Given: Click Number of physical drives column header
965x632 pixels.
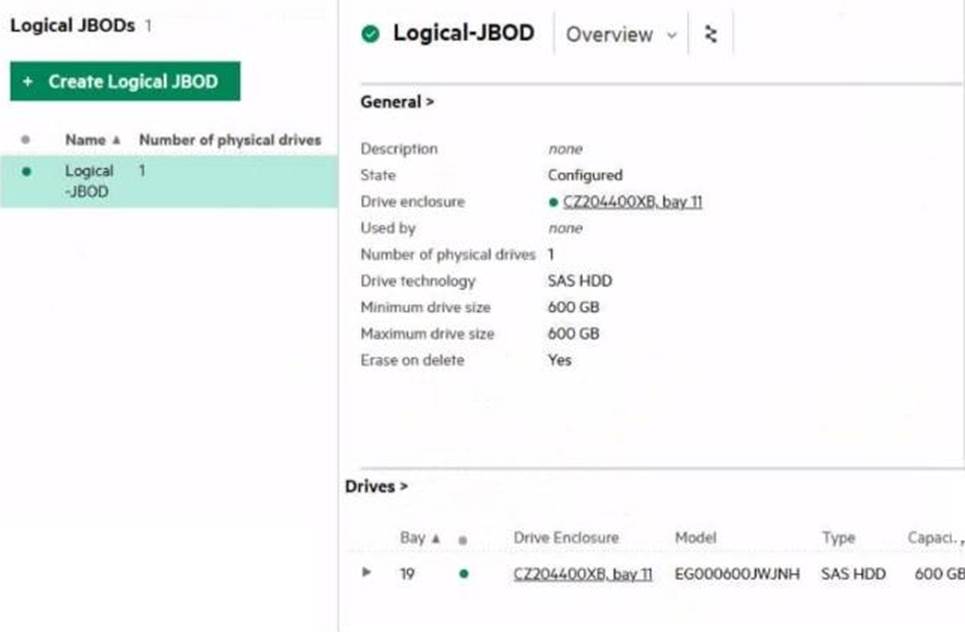Looking at the screenshot, I should 230,140.
